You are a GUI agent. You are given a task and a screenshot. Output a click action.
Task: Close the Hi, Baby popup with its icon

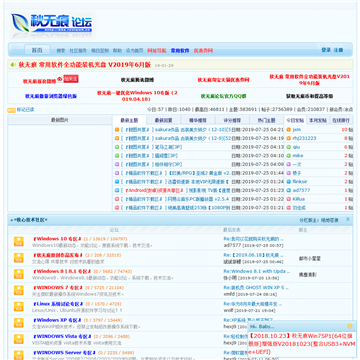350,326
